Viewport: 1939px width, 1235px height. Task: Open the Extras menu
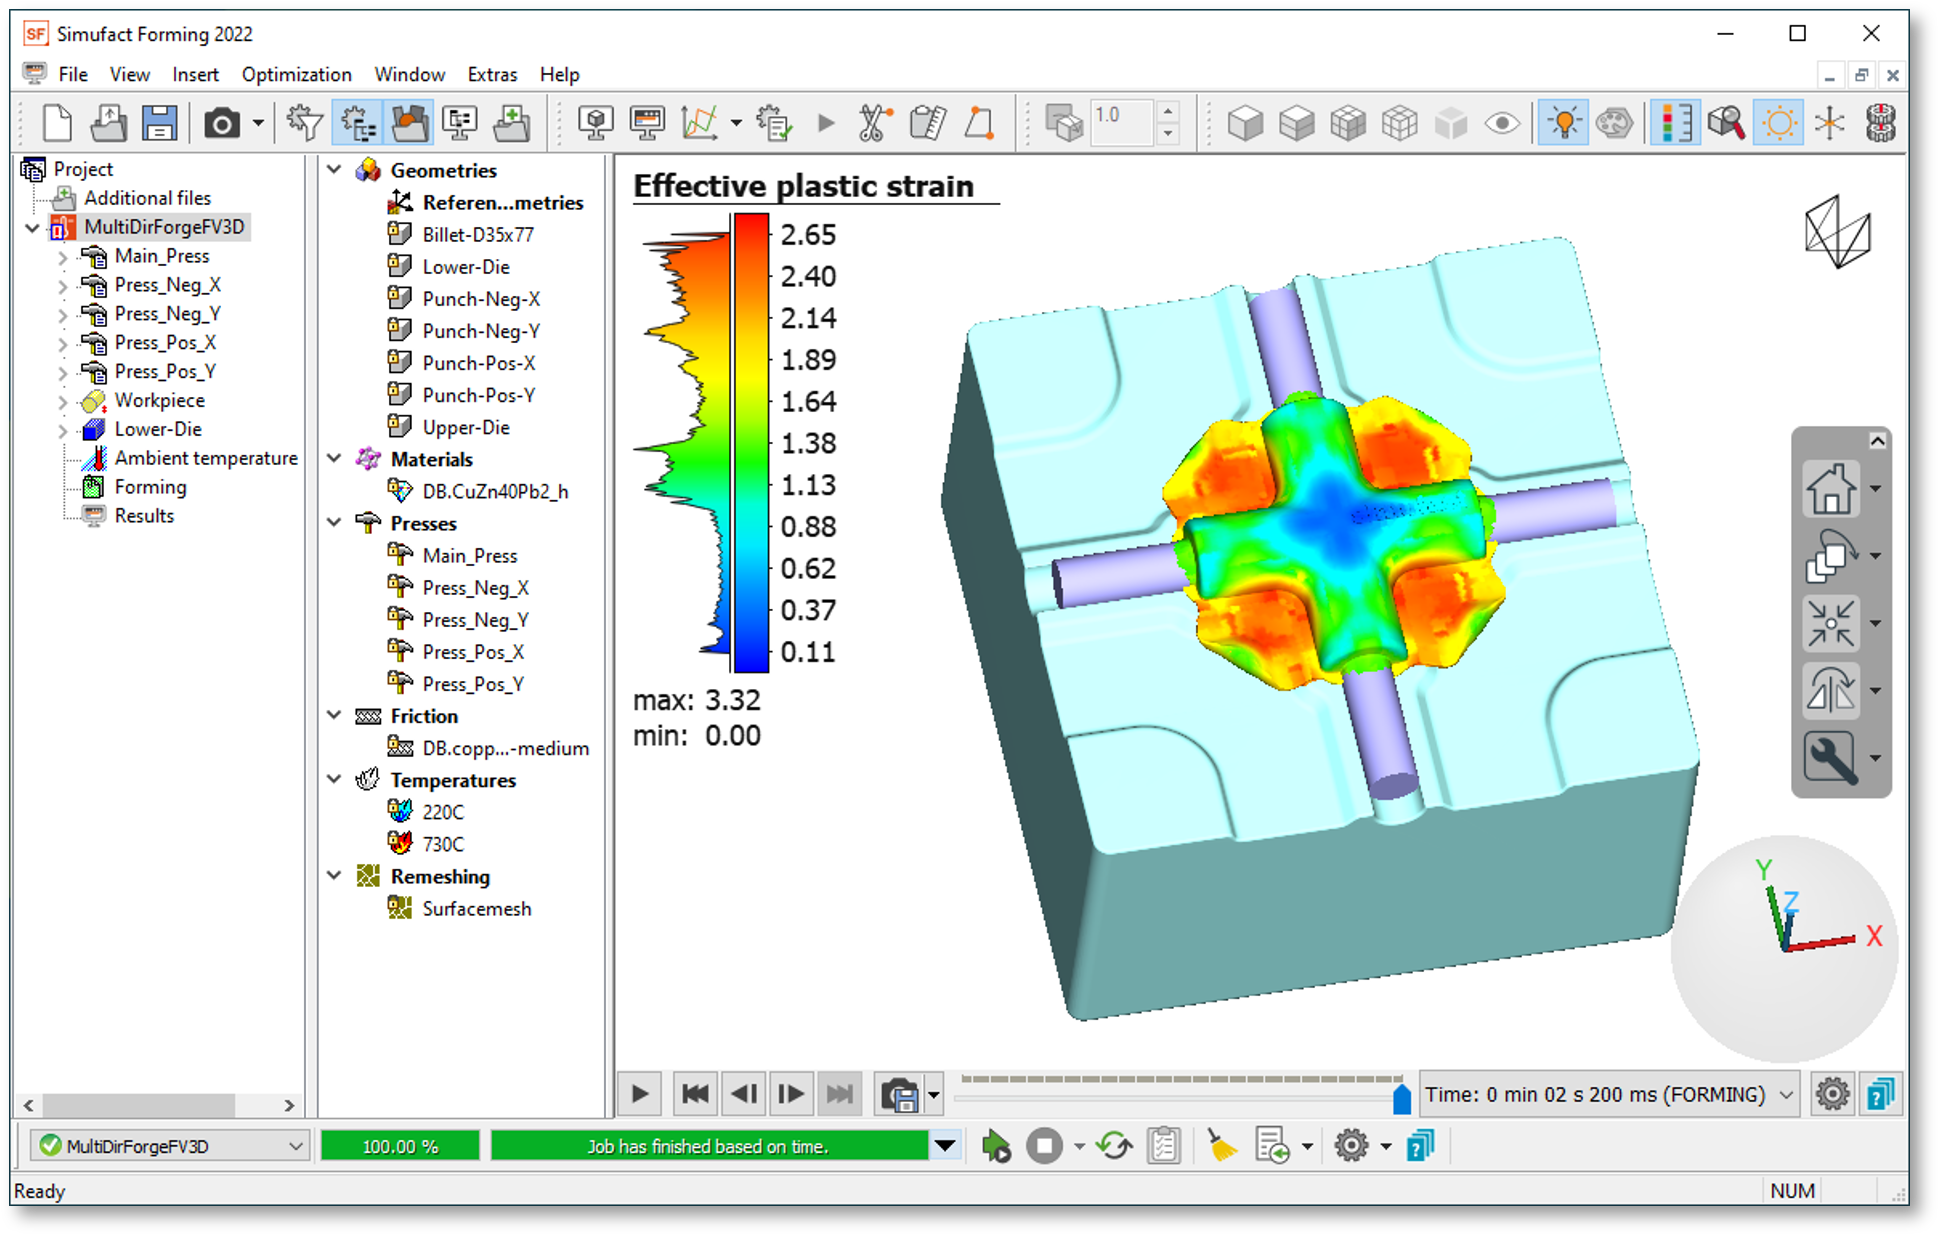coord(492,75)
